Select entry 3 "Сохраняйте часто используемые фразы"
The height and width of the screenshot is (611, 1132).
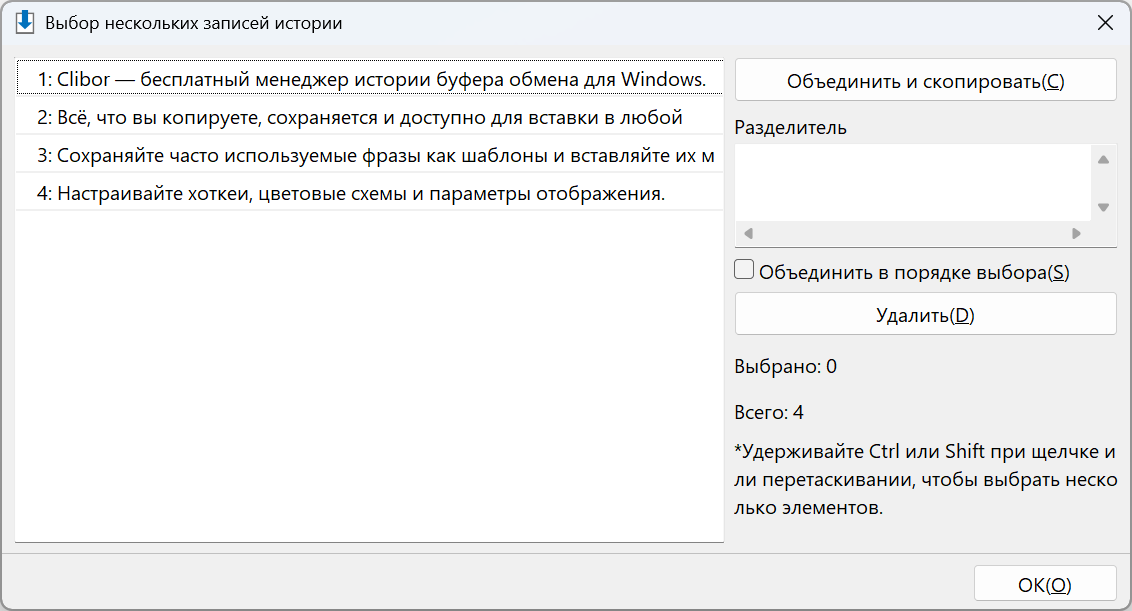370,155
